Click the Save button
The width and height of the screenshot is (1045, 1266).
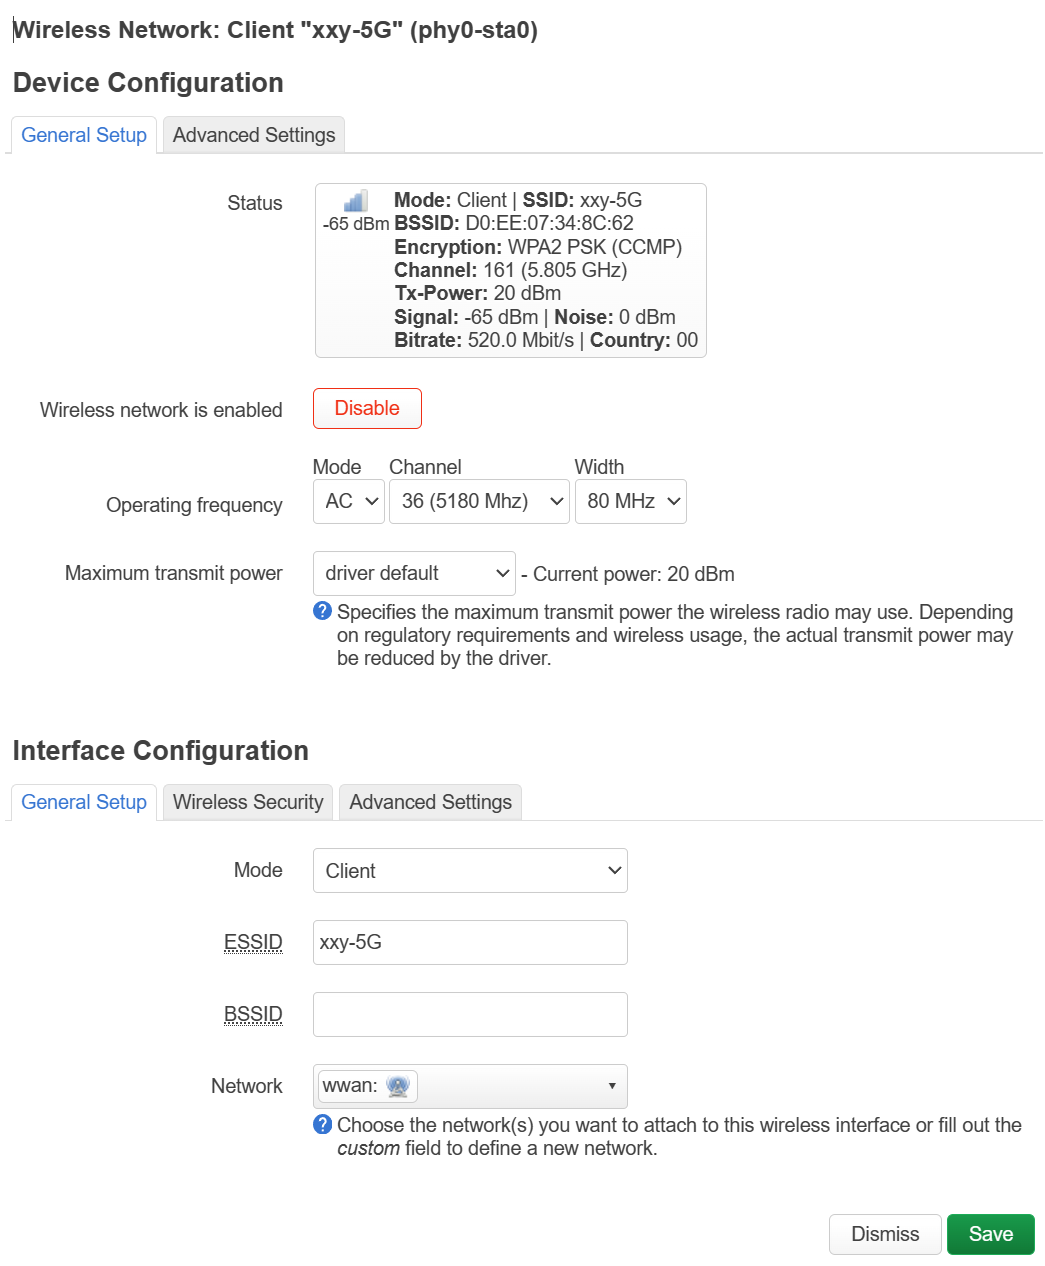tap(990, 1234)
